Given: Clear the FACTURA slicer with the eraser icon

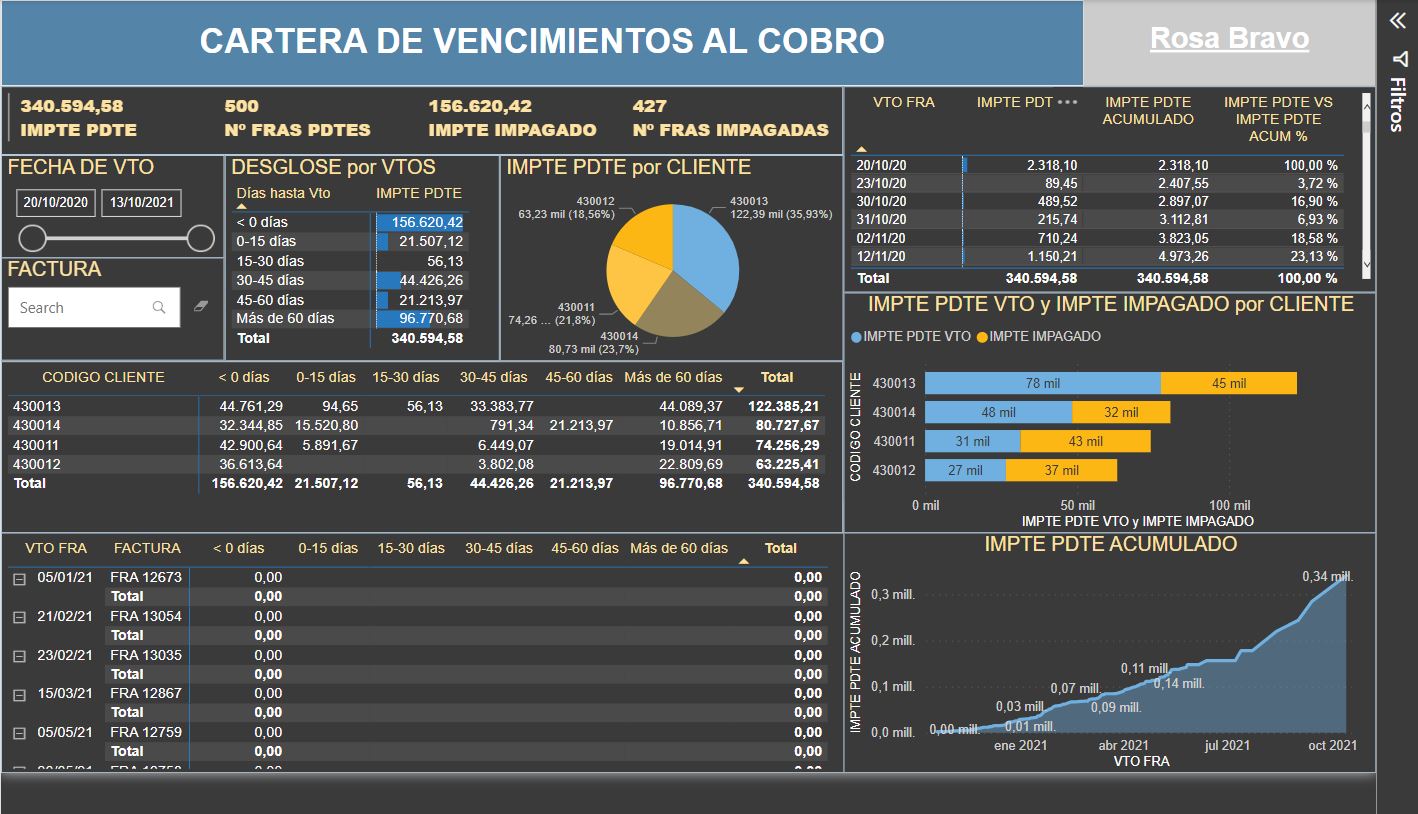Looking at the screenshot, I should (x=200, y=306).
